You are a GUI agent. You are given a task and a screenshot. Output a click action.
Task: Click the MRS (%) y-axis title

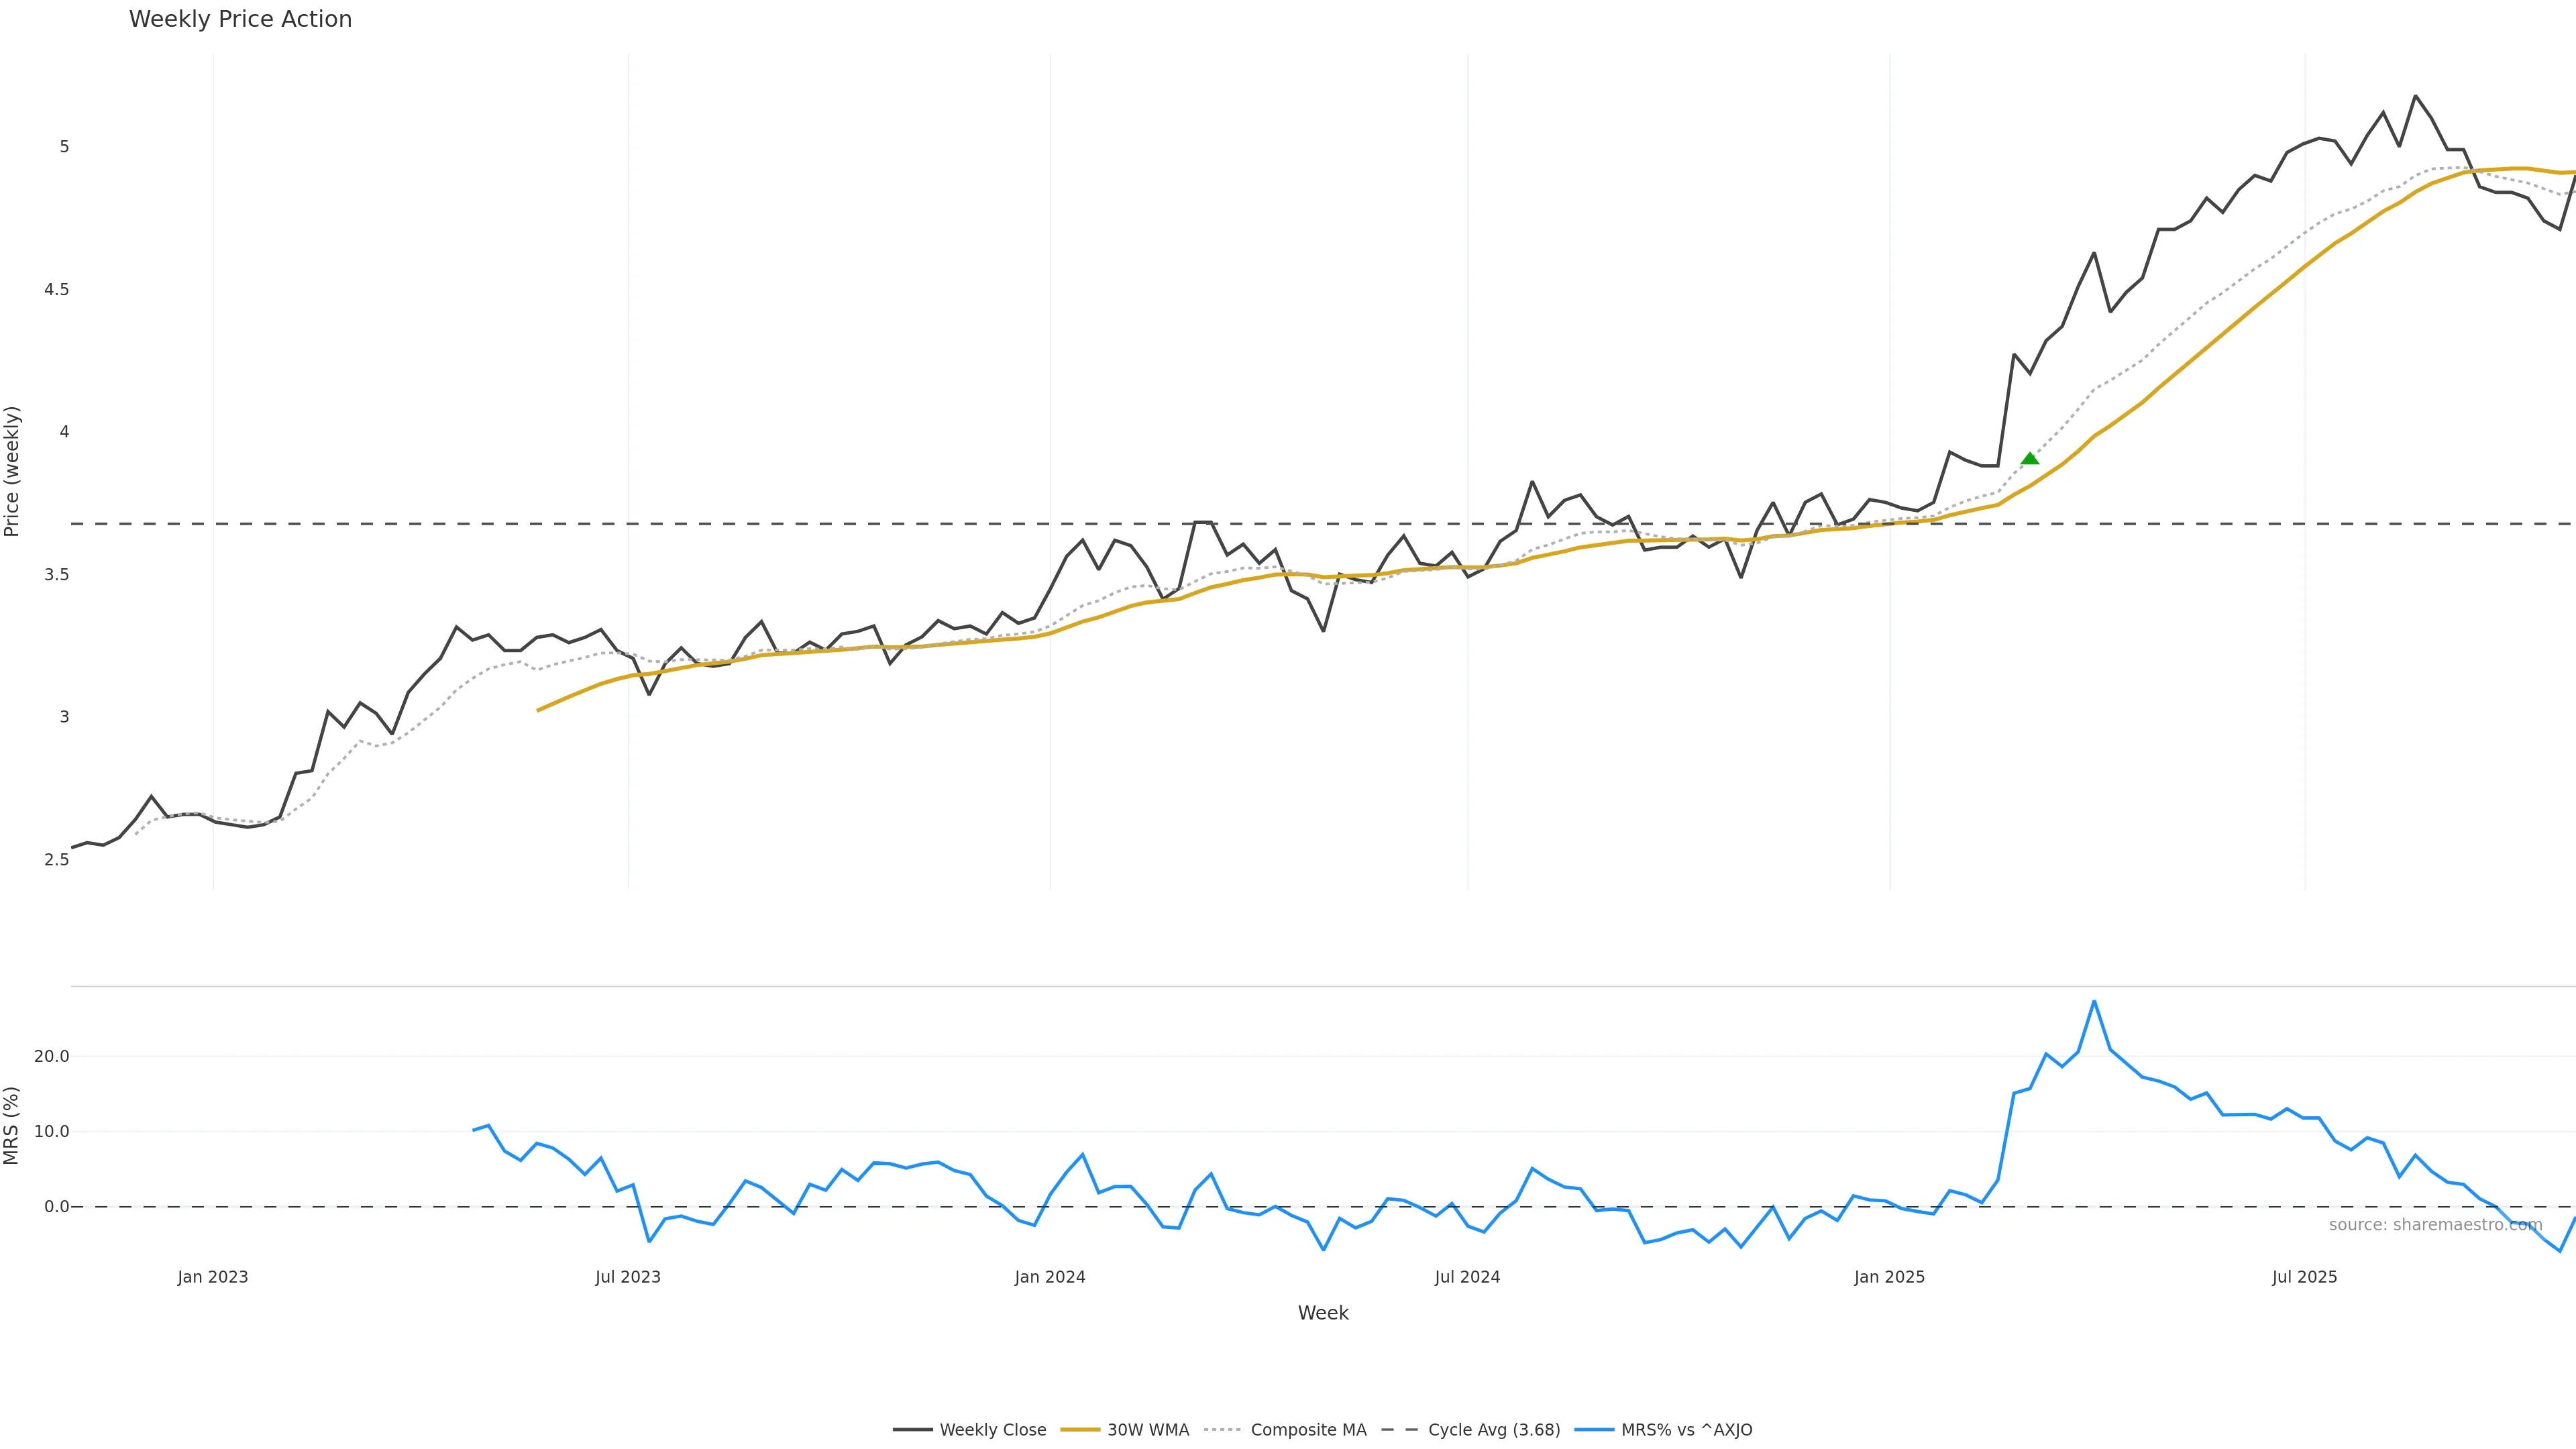tap(12, 1125)
